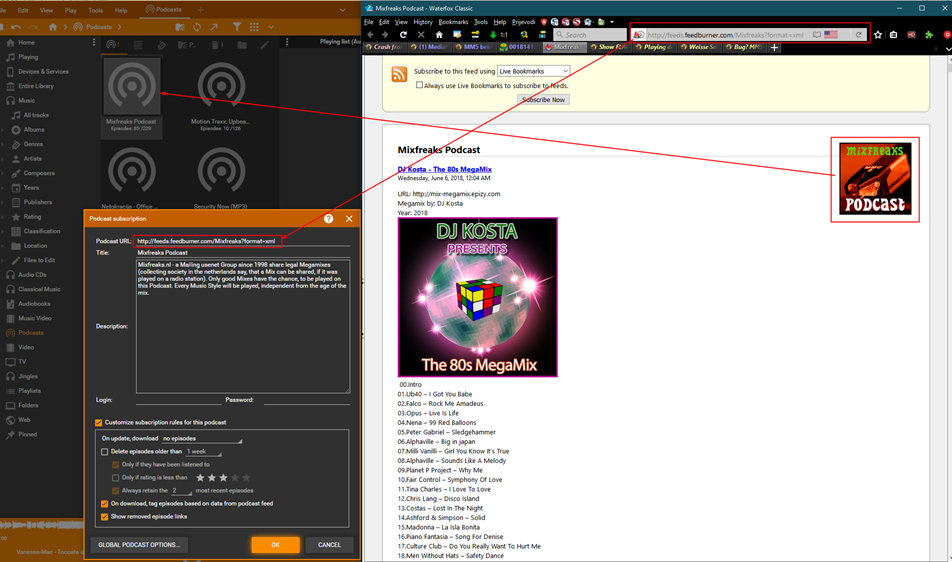Click the orange RSS feed icon
The height and width of the screenshot is (562, 952).
click(399, 74)
